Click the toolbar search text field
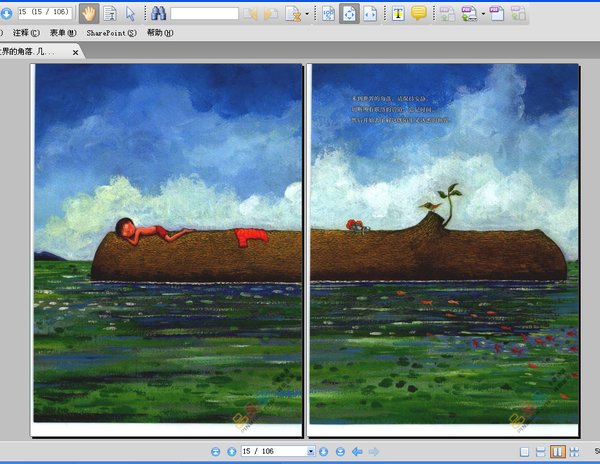This screenshot has width=600, height=464. (x=204, y=14)
